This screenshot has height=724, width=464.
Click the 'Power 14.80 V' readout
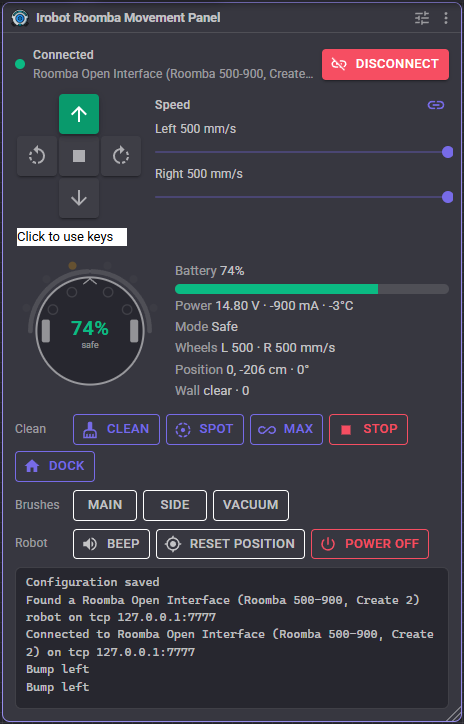(x=264, y=306)
